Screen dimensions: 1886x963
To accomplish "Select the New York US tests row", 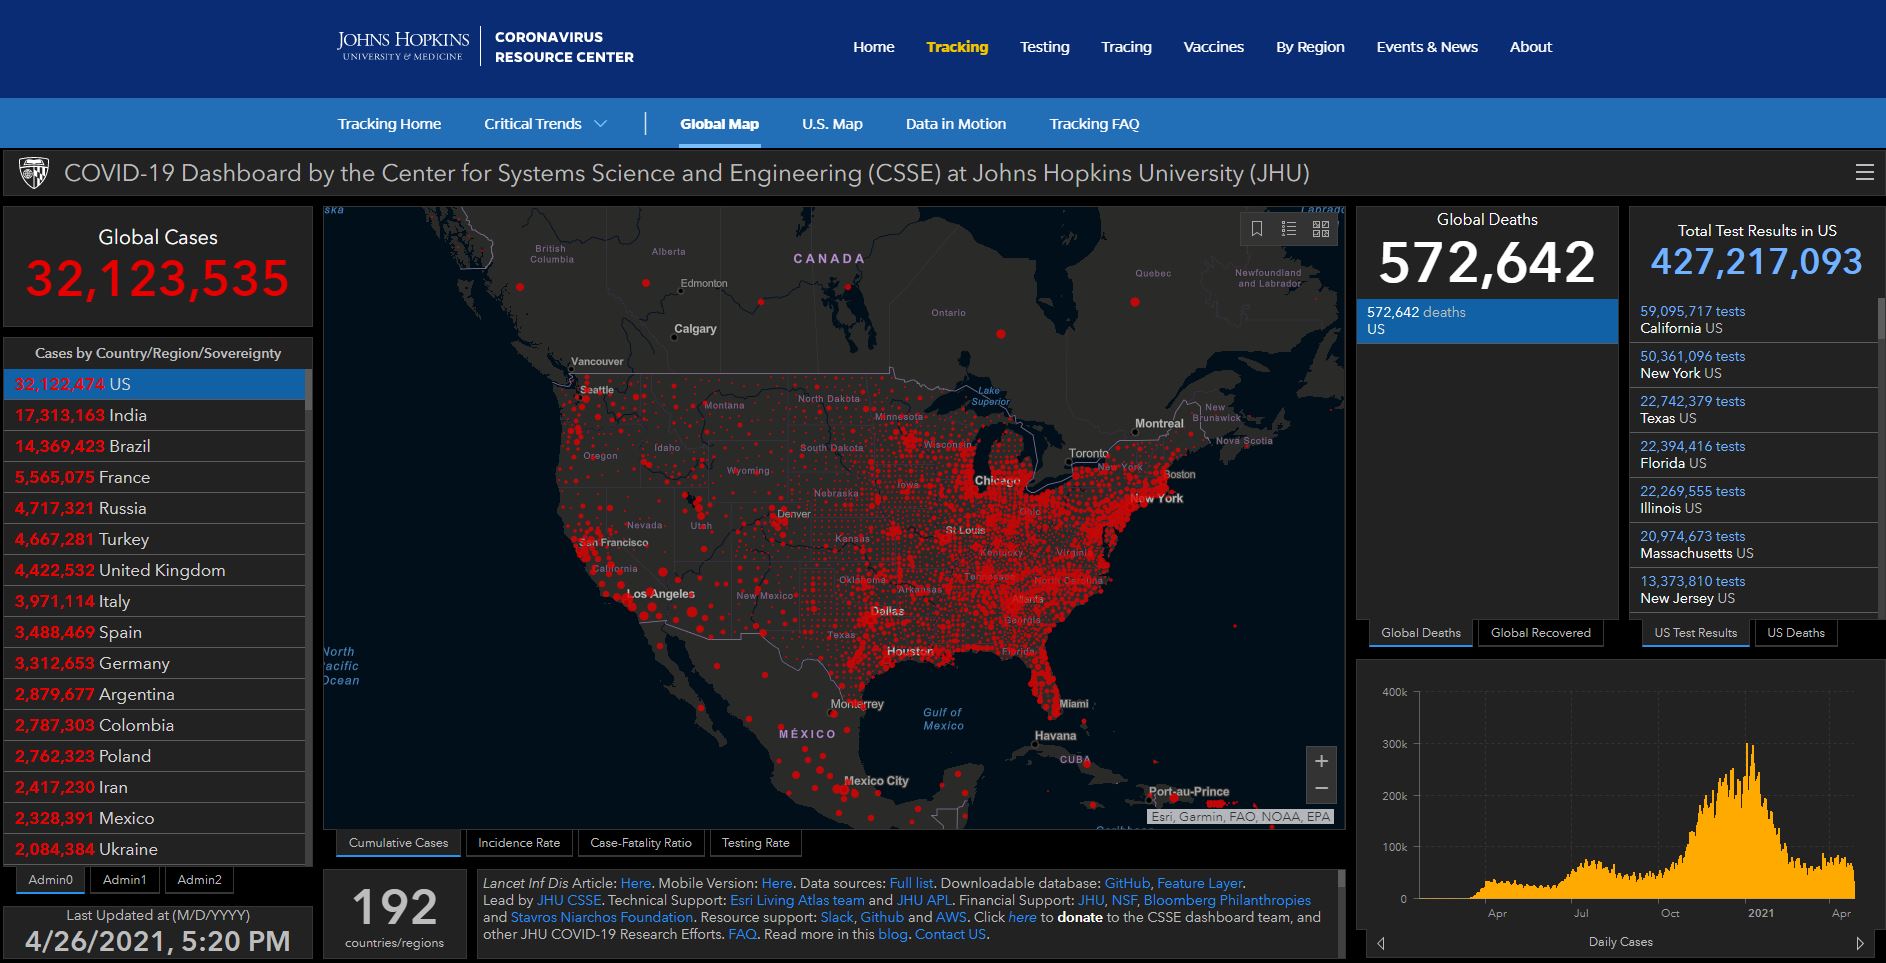I will click(1753, 365).
